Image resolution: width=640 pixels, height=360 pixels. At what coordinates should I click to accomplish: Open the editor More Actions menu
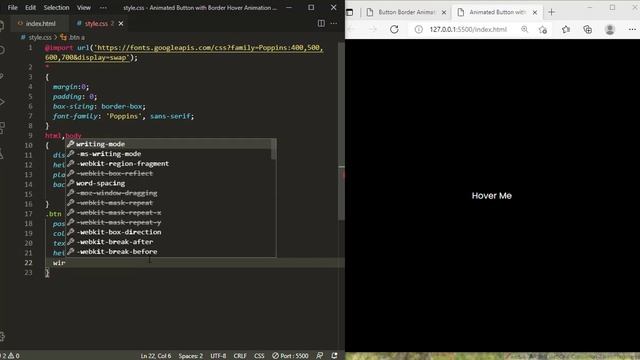[334, 23]
